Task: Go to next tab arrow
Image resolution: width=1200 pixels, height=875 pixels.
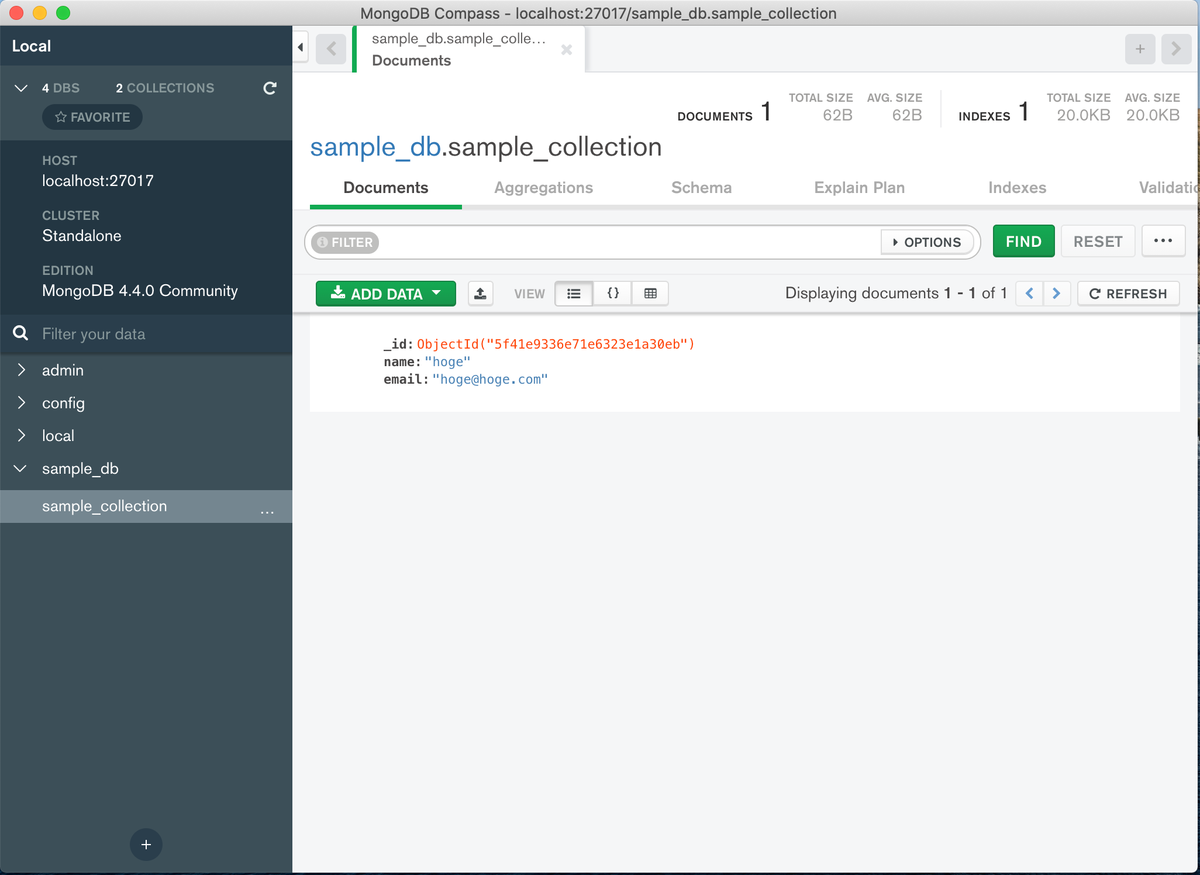Action: click(x=1176, y=48)
